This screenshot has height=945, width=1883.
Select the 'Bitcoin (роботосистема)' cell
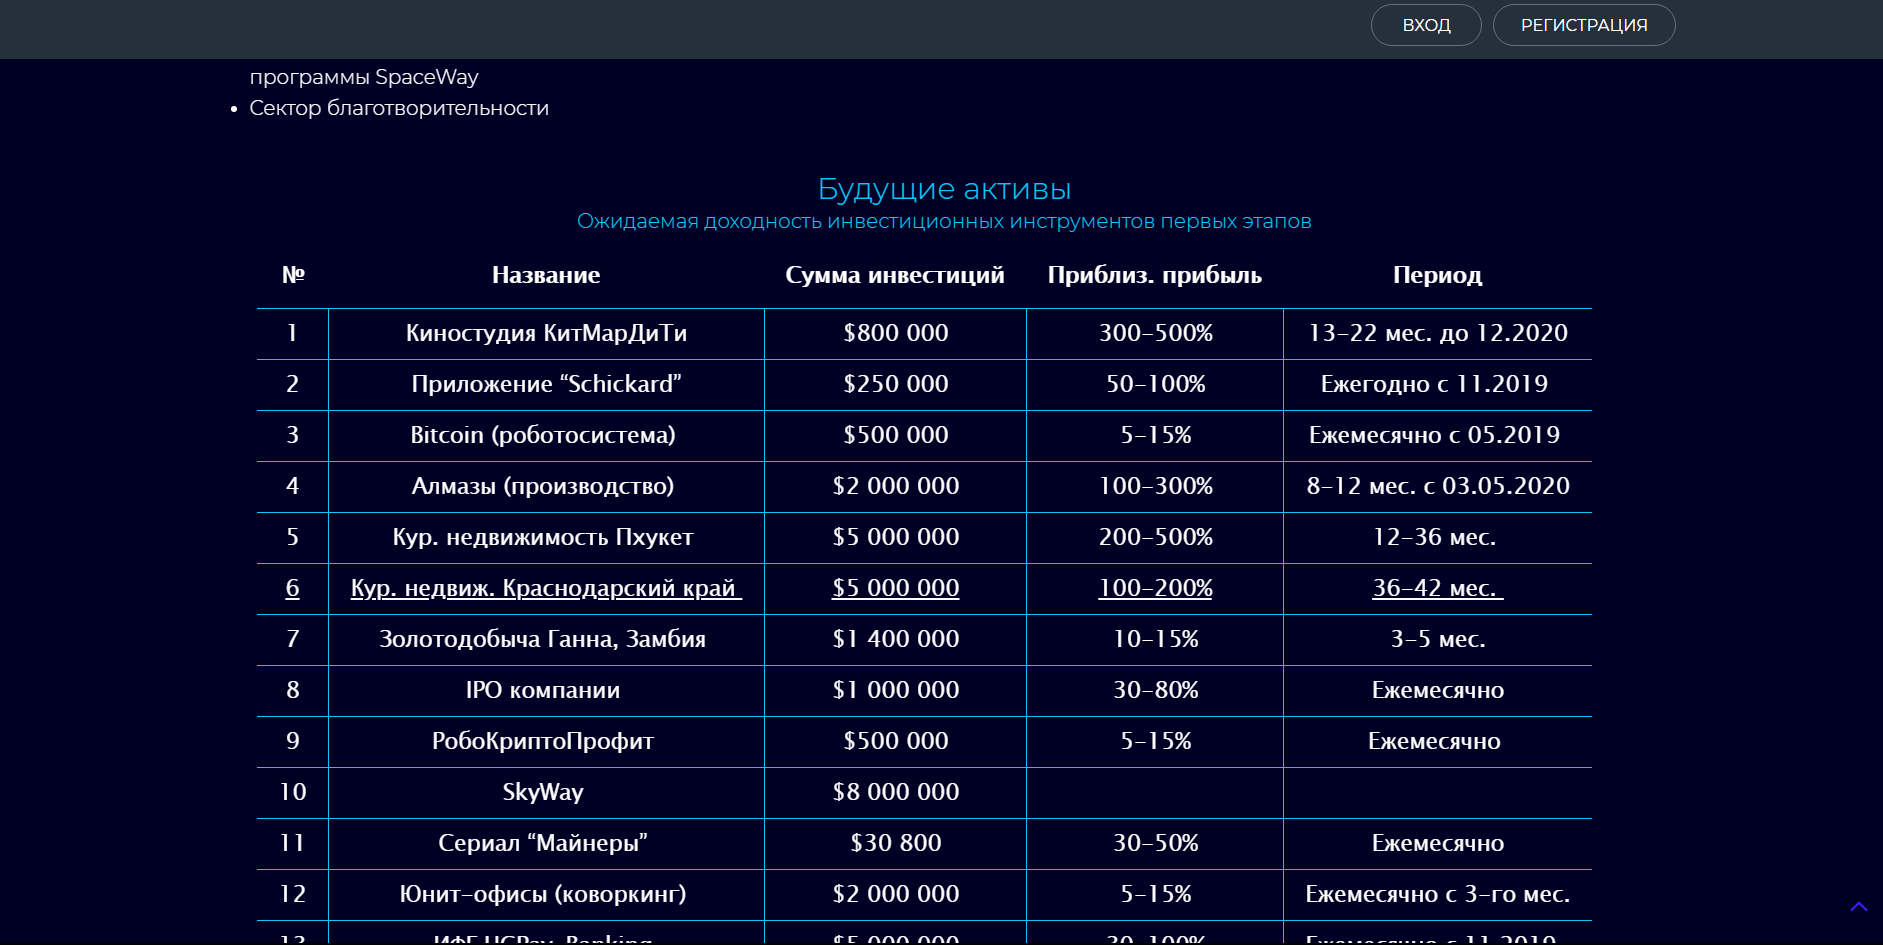tap(546, 436)
